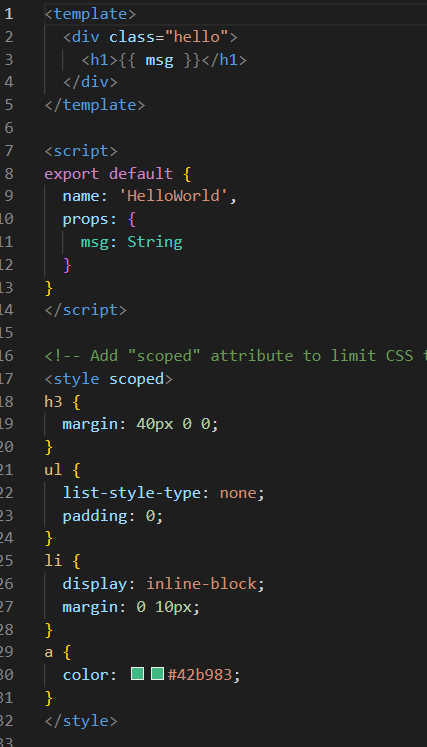Click the msg key inside props
Viewport: 427px width, 747px height.
tap(95, 242)
